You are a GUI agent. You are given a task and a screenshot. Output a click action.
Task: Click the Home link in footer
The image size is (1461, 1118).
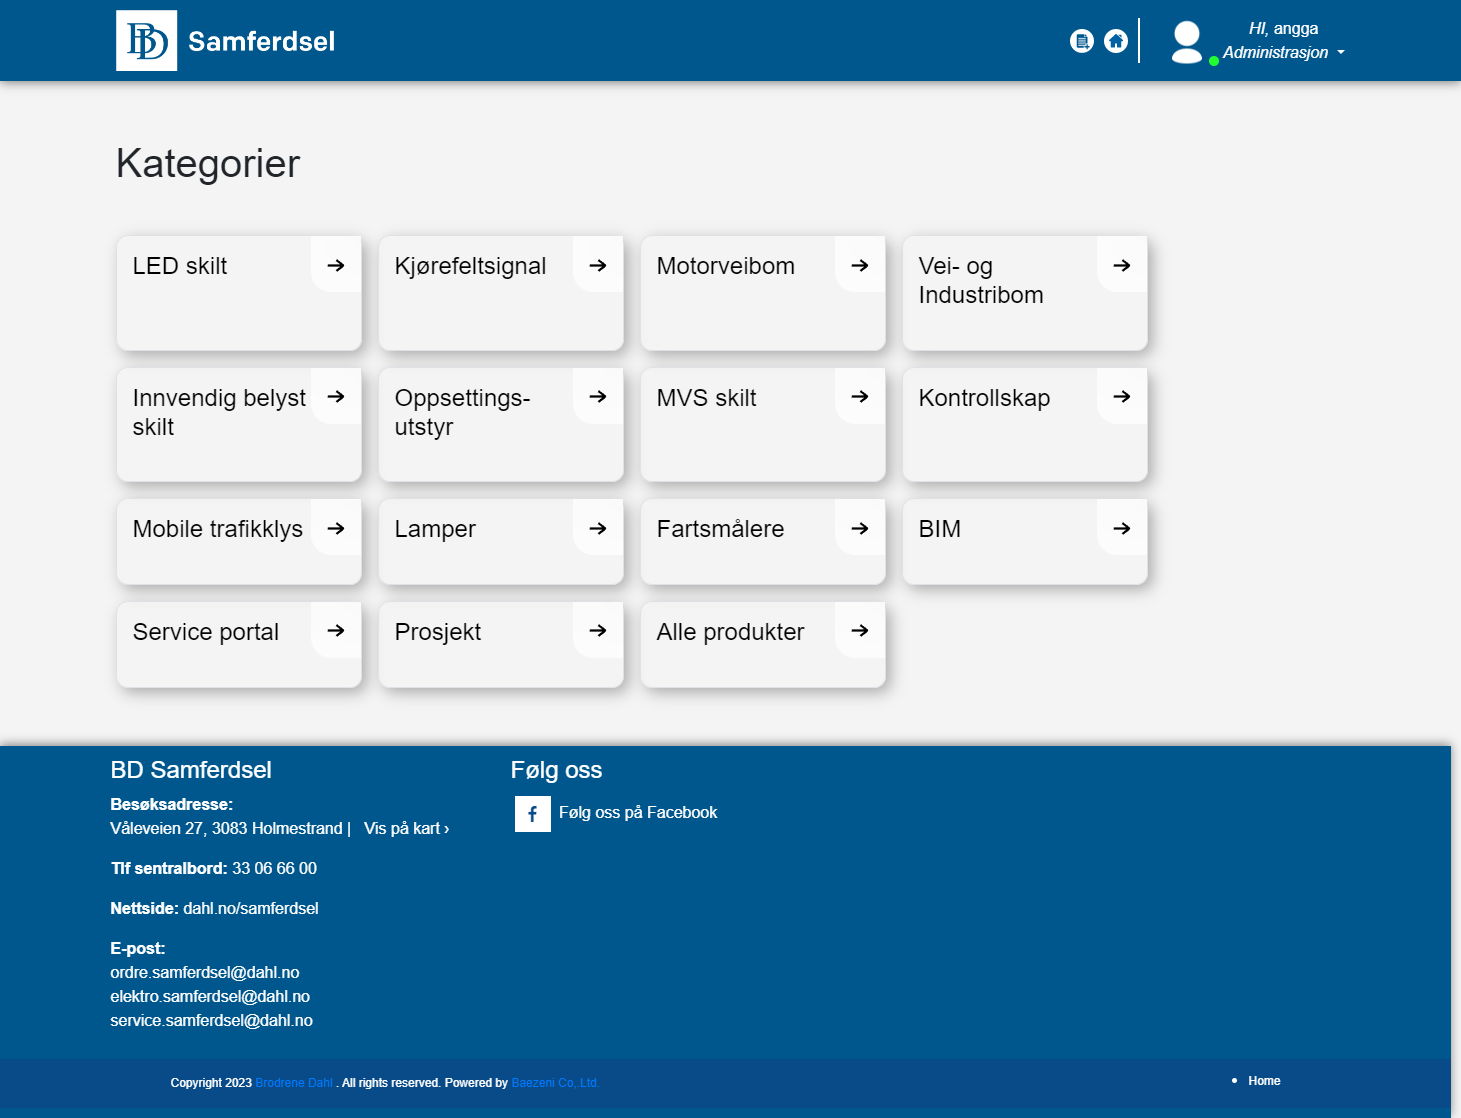[1264, 1081]
